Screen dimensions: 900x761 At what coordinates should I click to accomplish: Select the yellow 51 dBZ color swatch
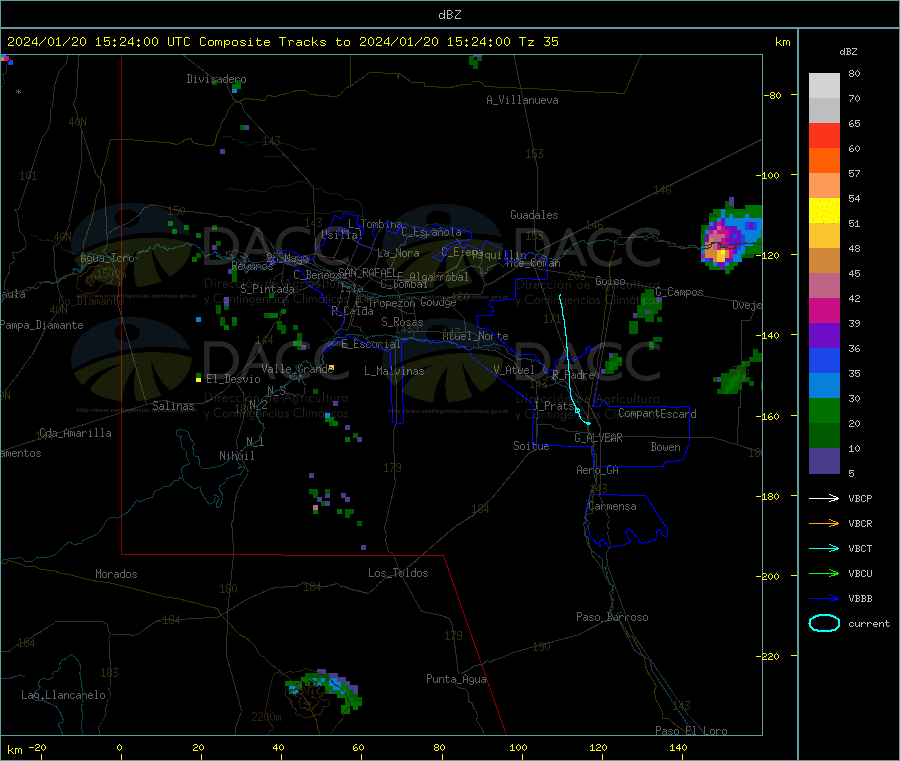824,211
